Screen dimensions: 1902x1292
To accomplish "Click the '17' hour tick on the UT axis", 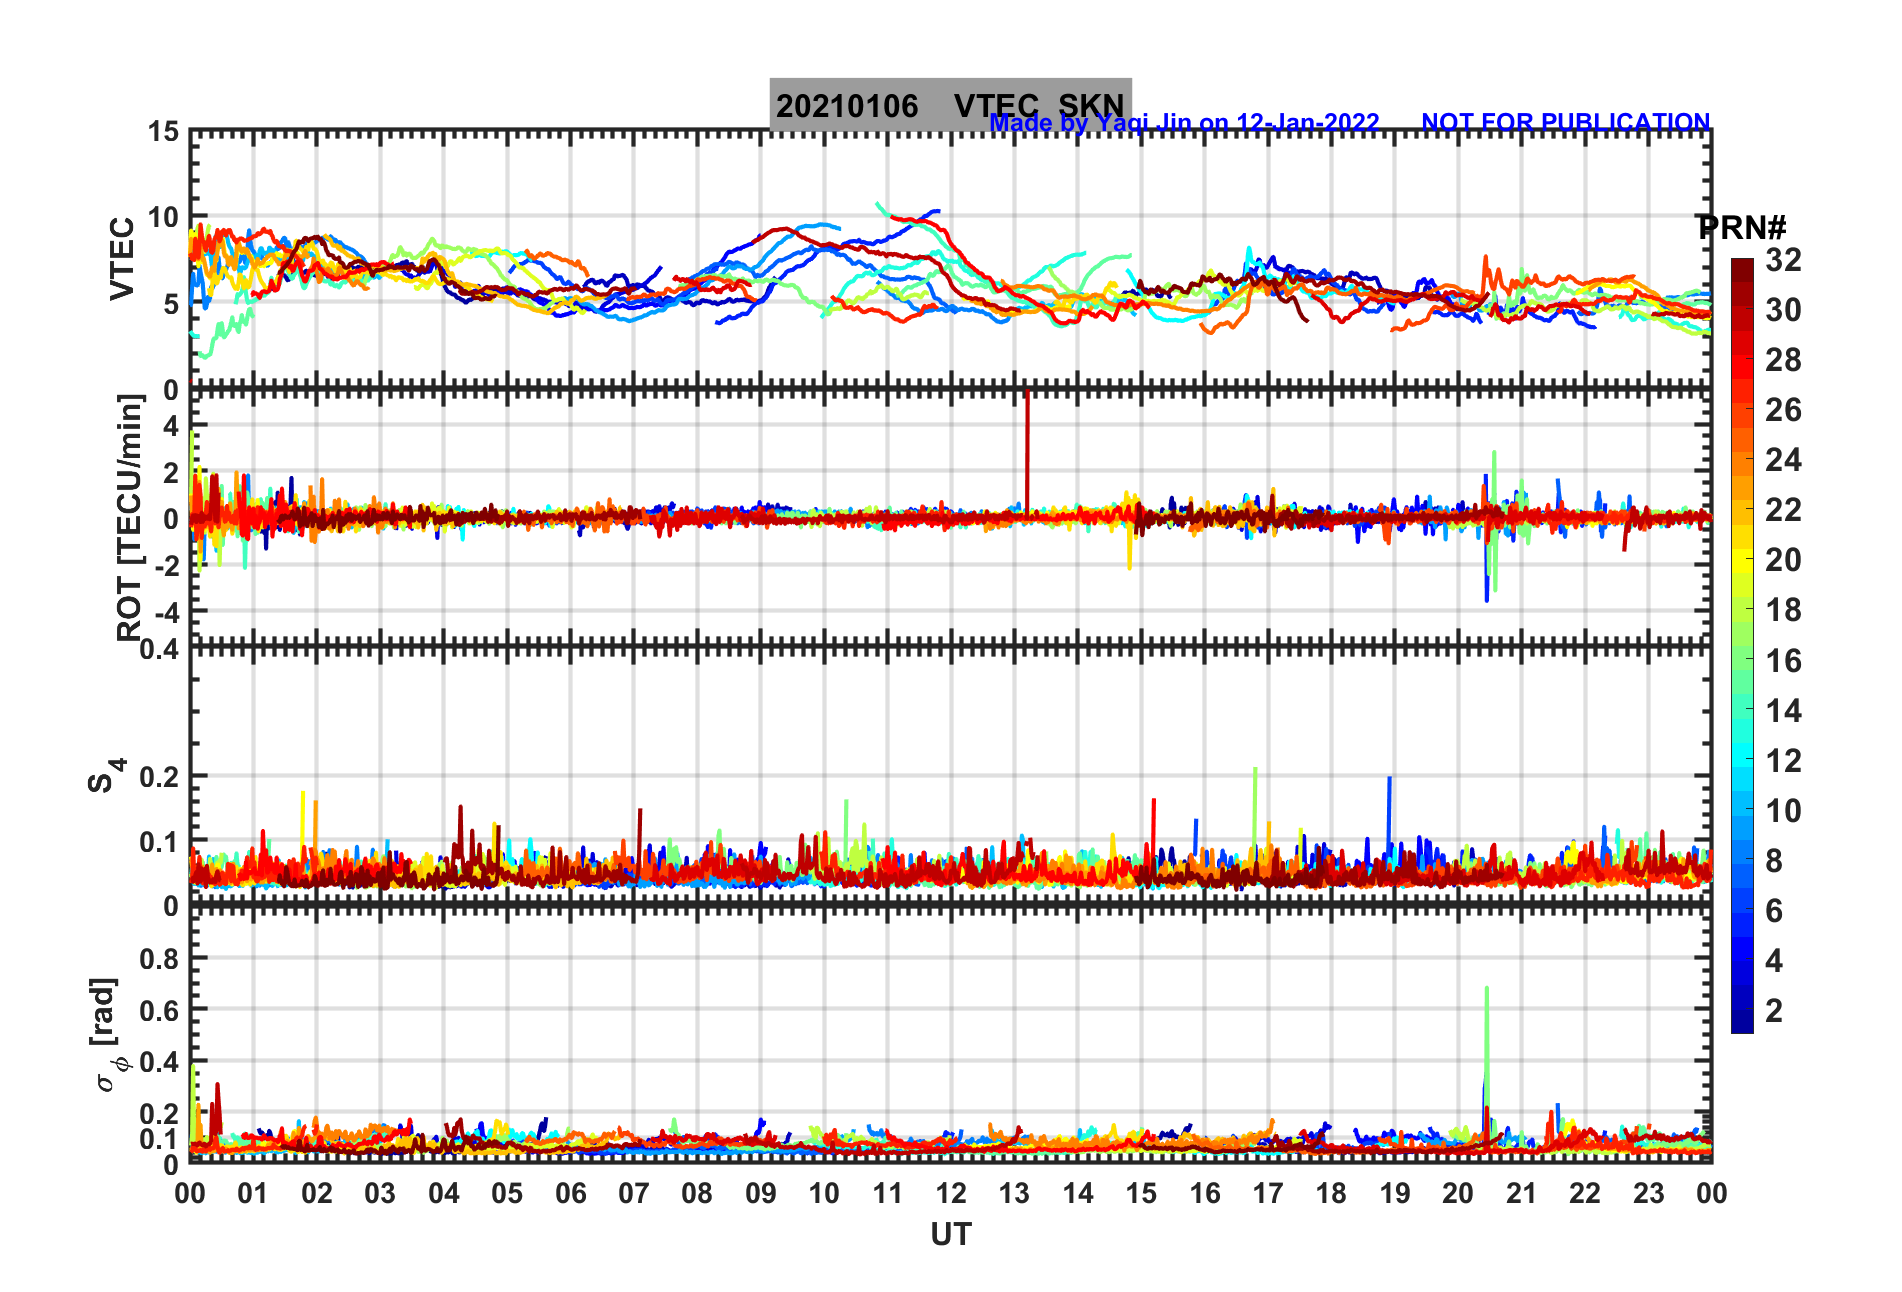I will coord(1268,1193).
